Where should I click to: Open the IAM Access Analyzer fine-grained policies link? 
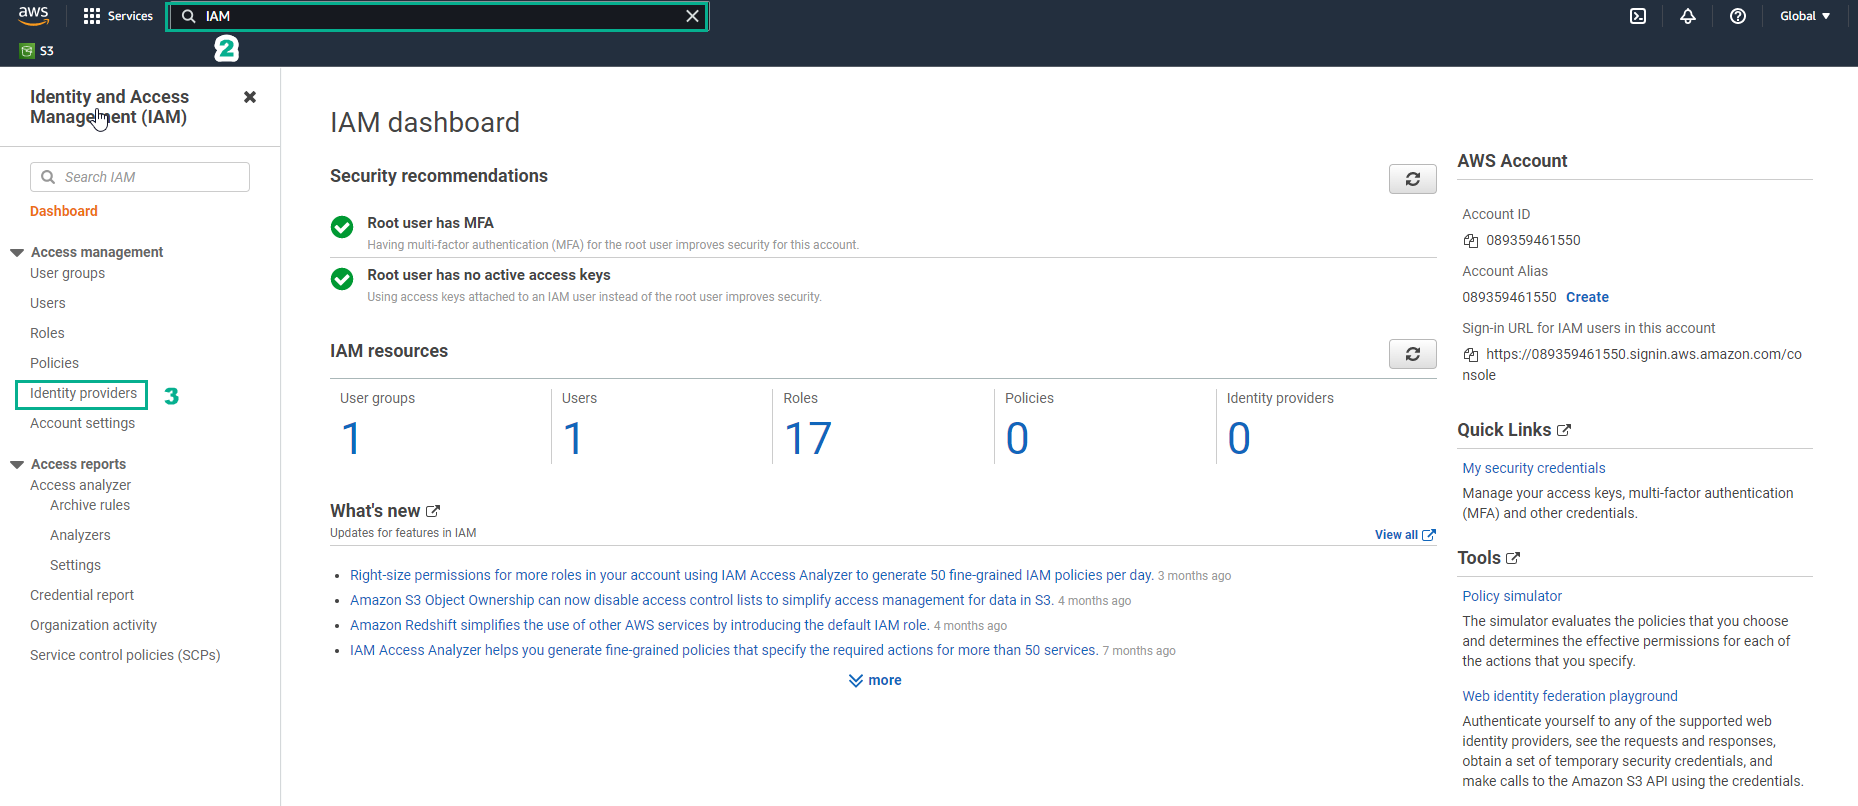click(724, 650)
